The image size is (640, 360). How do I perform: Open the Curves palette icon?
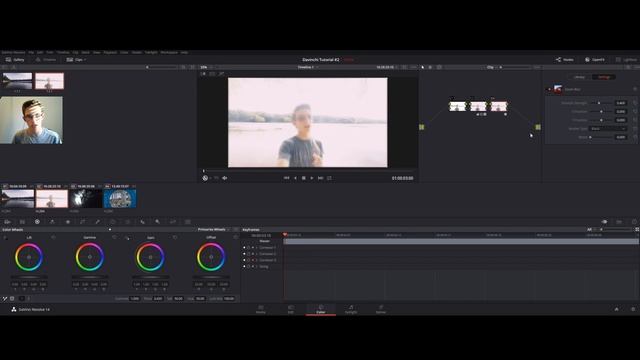[82, 222]
